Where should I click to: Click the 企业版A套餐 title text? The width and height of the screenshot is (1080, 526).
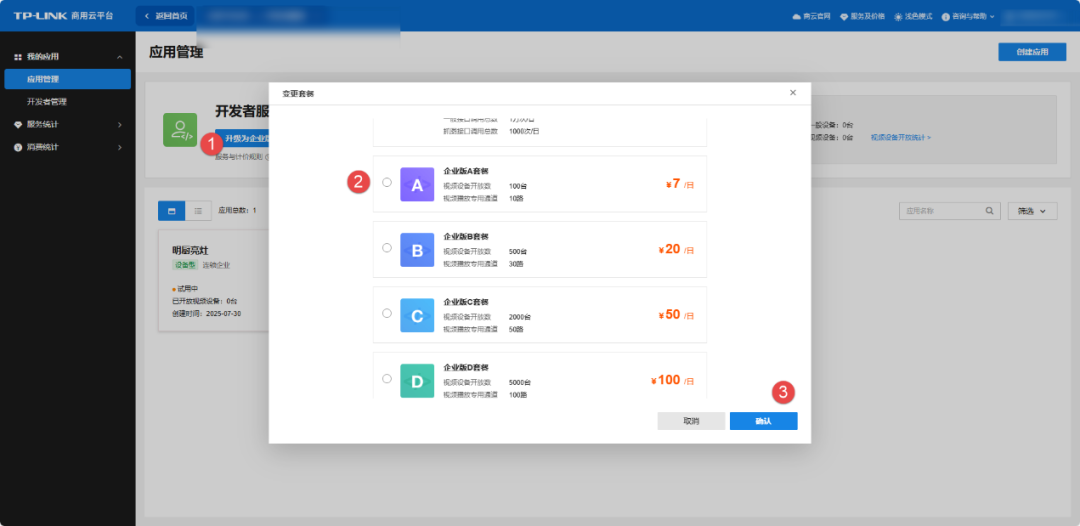[x=466, y=171]
